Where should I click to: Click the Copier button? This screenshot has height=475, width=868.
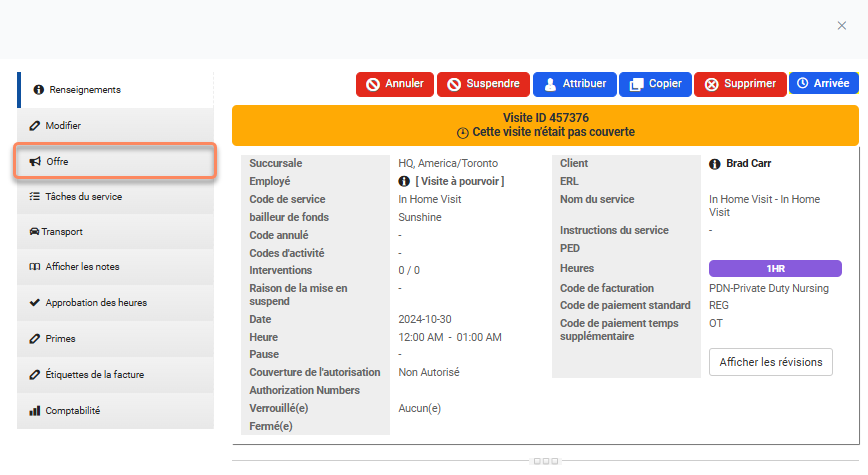654,84
